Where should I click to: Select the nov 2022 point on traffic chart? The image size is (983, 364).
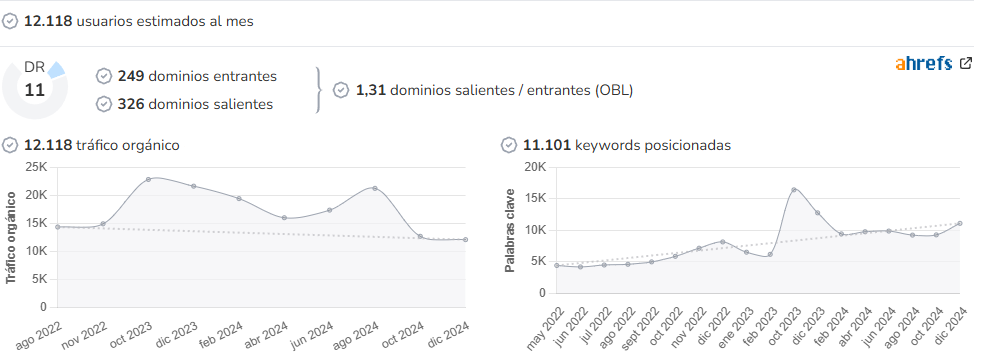(103, 224)
